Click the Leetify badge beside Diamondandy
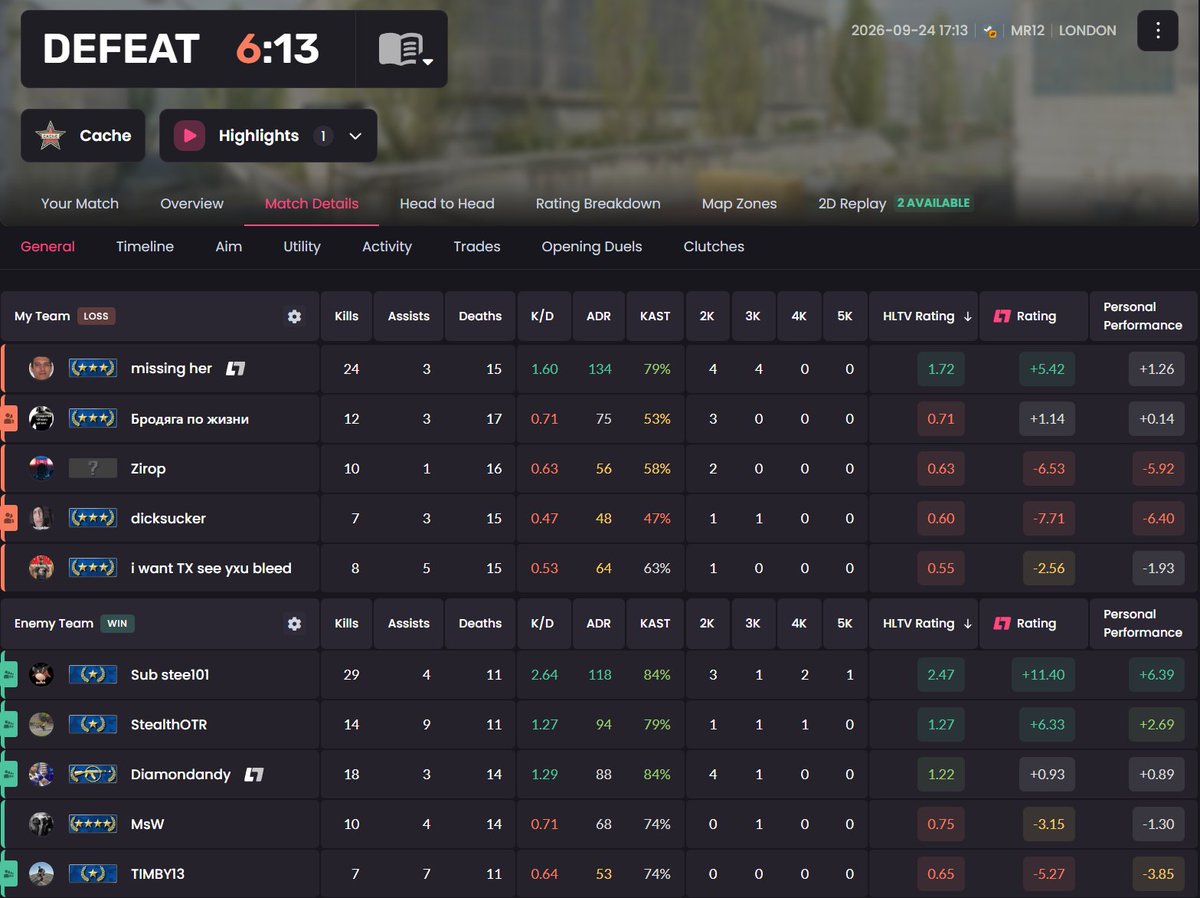 [254, 775]
